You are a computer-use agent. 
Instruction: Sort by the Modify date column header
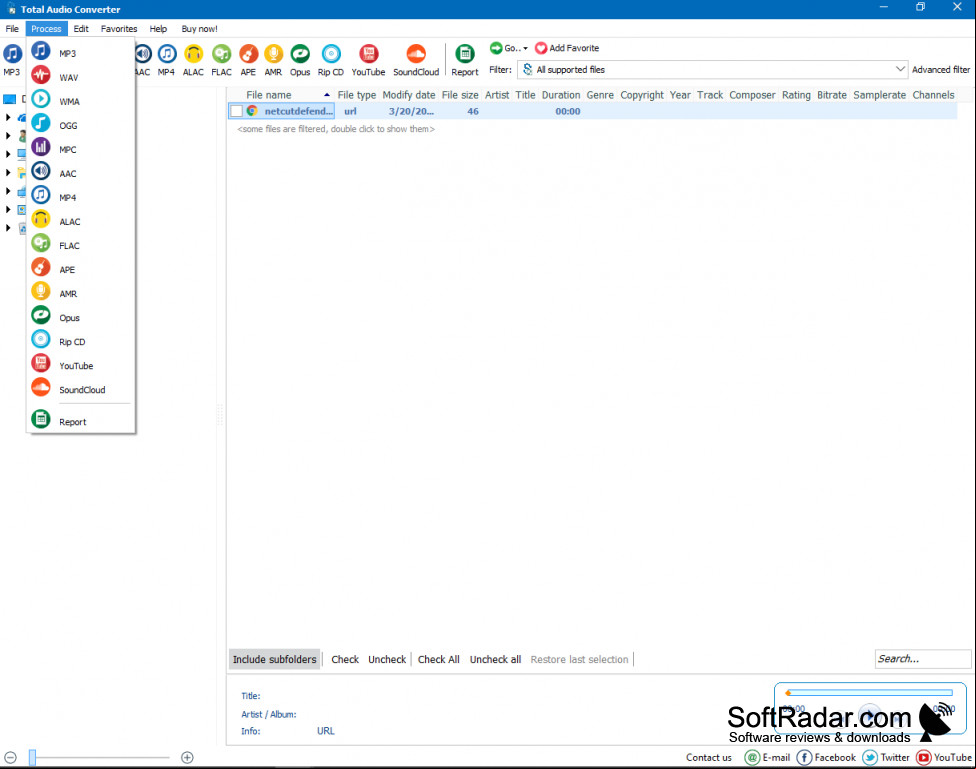pos(408,95)
